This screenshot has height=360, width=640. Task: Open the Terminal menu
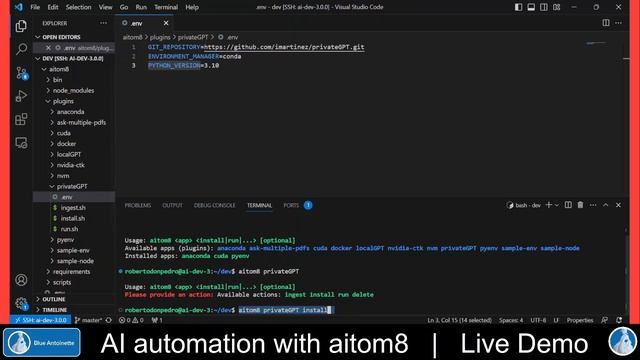pyautogui.click(x=166, y=7)
